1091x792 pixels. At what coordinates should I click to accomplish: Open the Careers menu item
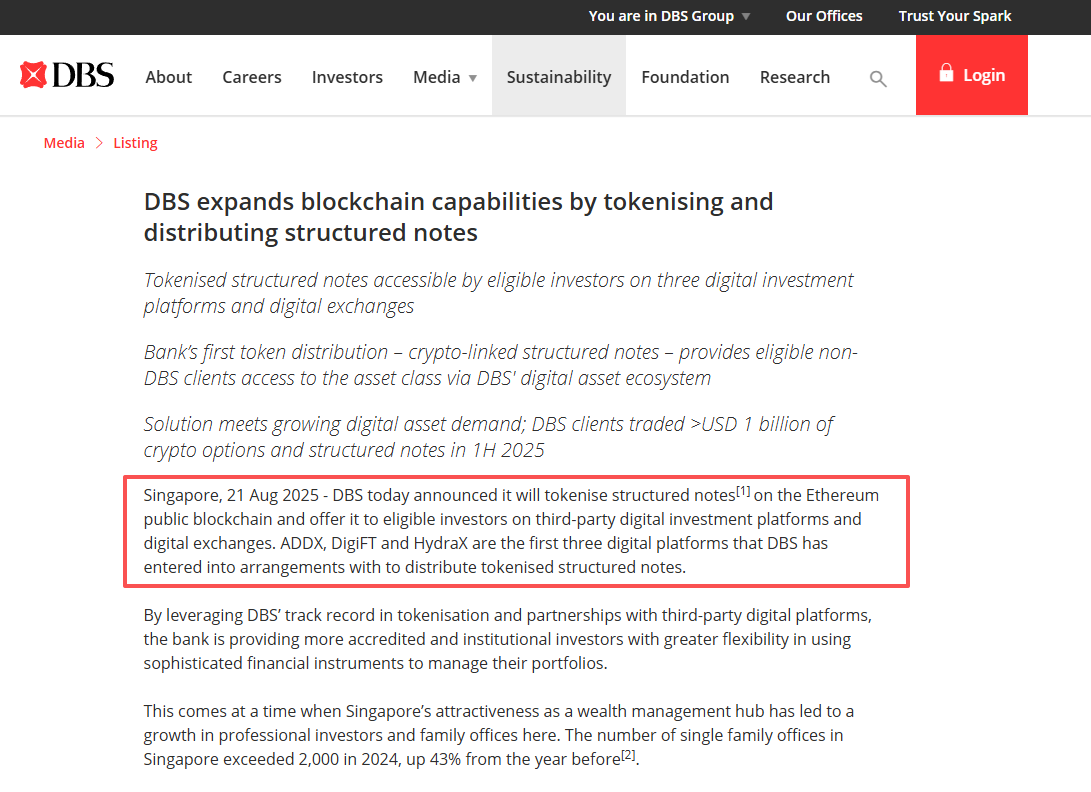coord(252,77)
